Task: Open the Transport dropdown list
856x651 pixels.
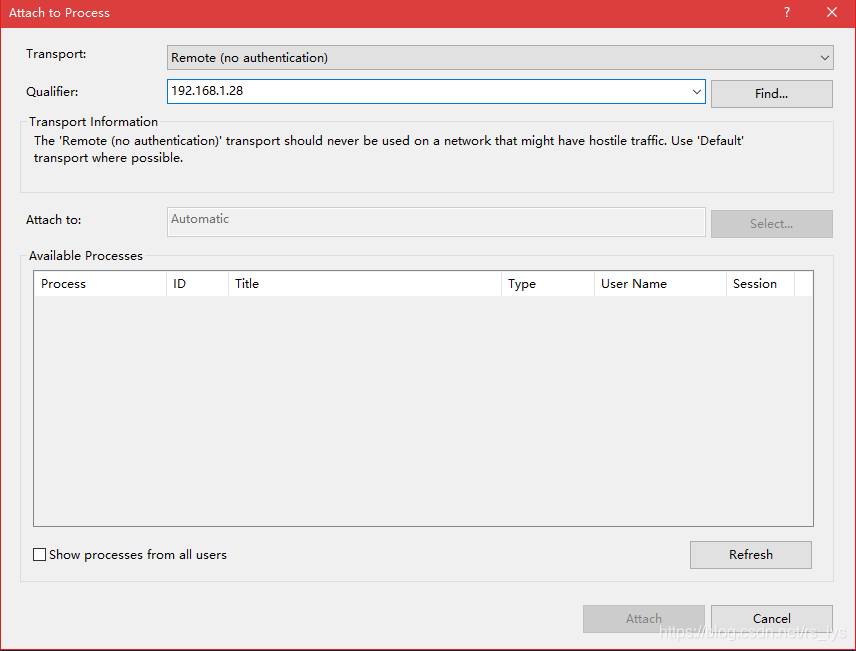Action: click(x=500, y=57)
